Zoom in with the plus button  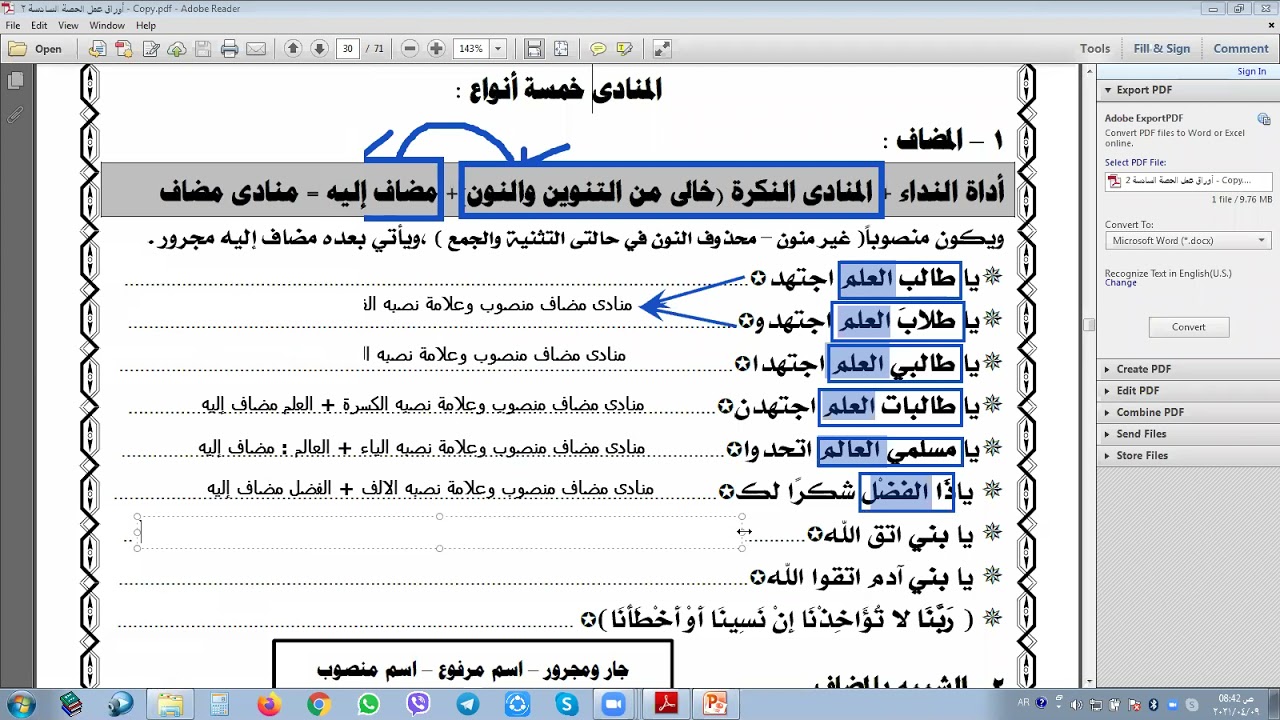[x=436, y=48]
